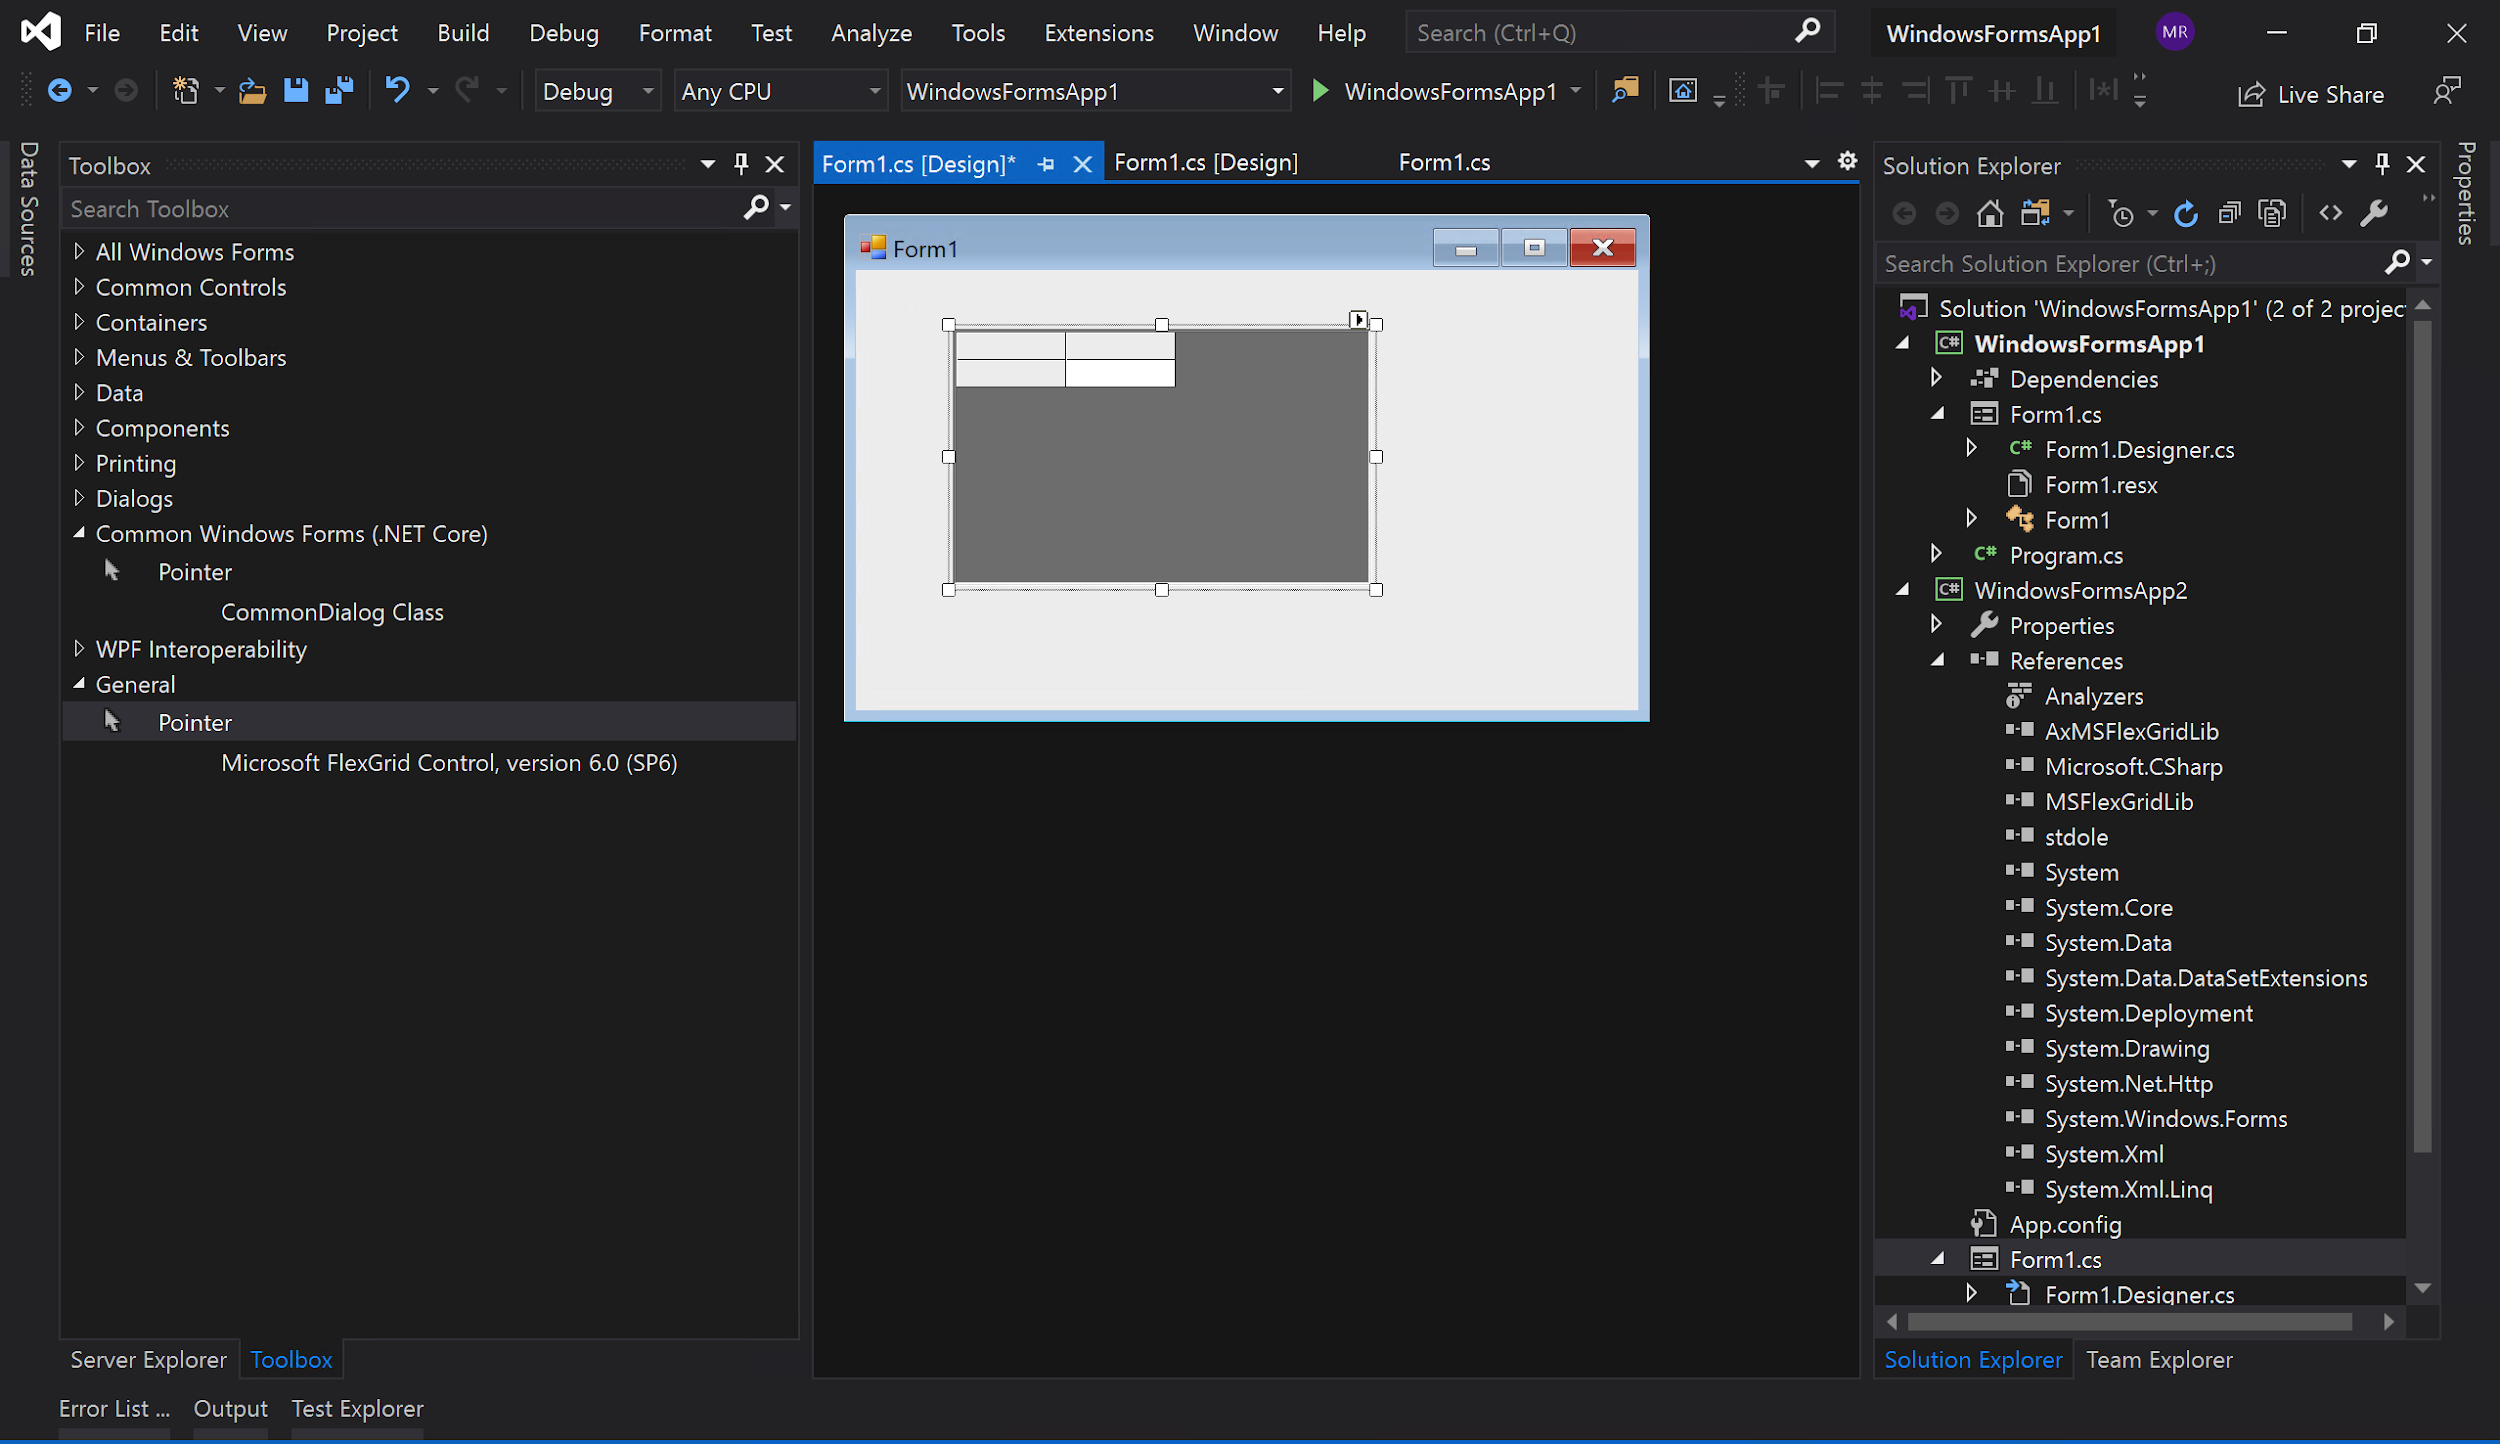Open the Feedback person icon
This screenshot has width=2500, height=1444.
pyautogui.click(x=2446, y=91)
